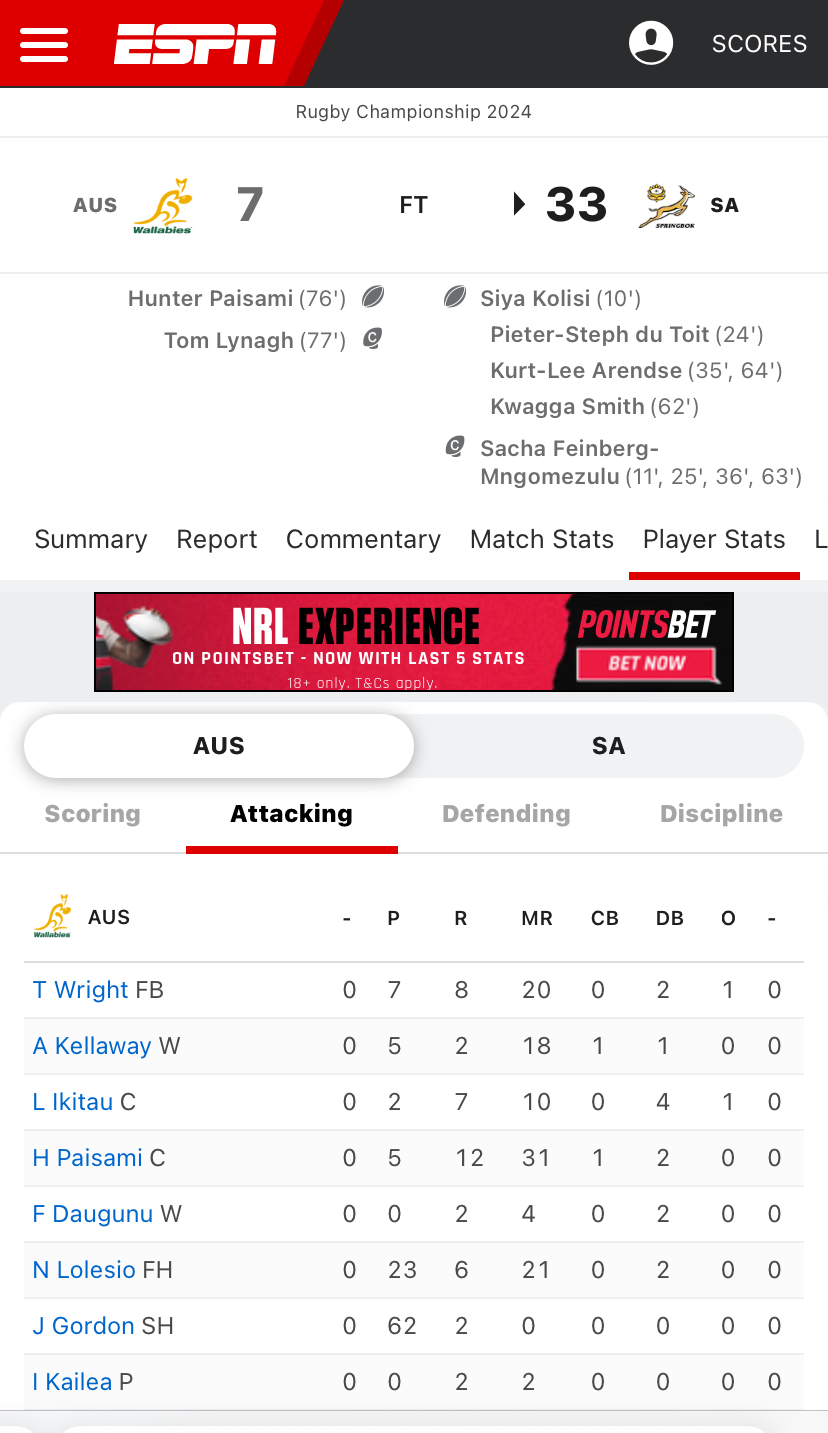Viewport: 828px width, 1433px height.
Task: Click BET NOW in PointsBet ad
Action: click(x=647, y=663)
